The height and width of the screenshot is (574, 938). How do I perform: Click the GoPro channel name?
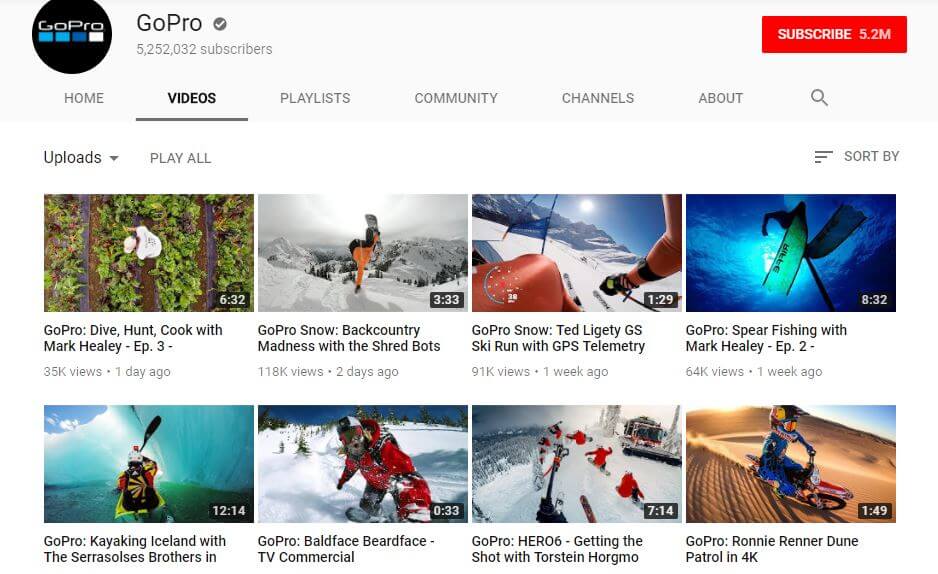click(x=169, y=23)
